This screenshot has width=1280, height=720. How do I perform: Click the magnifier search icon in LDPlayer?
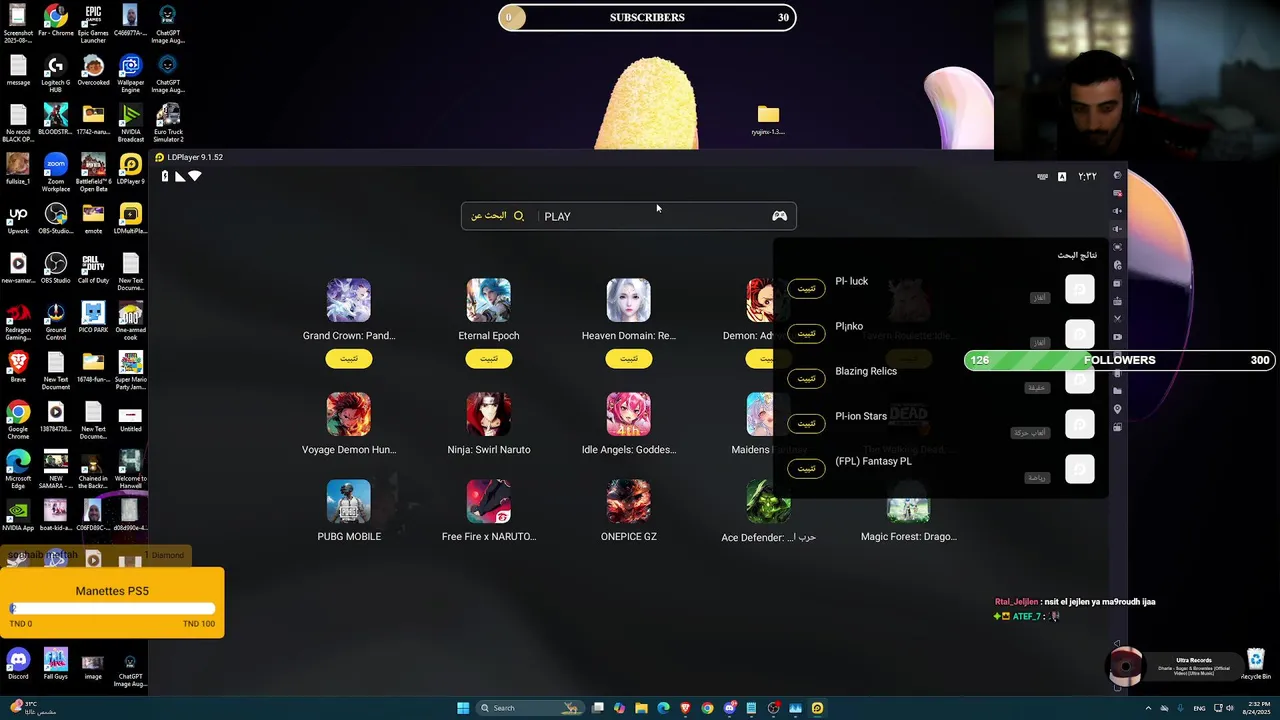coord(519,216)
